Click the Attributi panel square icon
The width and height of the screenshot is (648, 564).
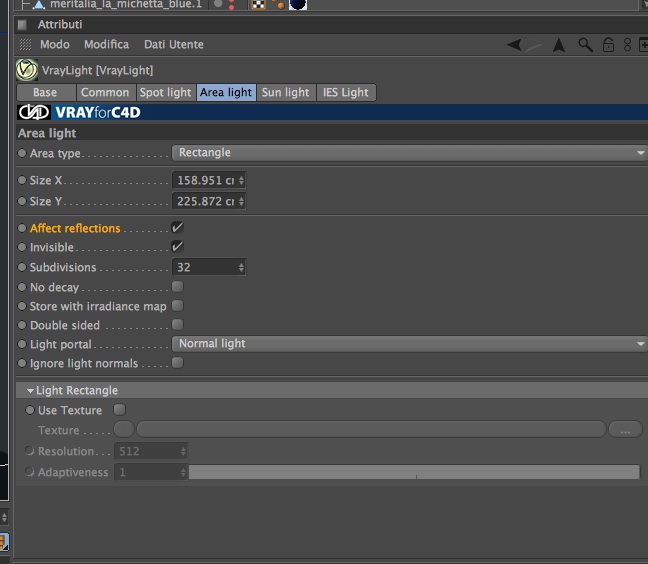point(22,25)
